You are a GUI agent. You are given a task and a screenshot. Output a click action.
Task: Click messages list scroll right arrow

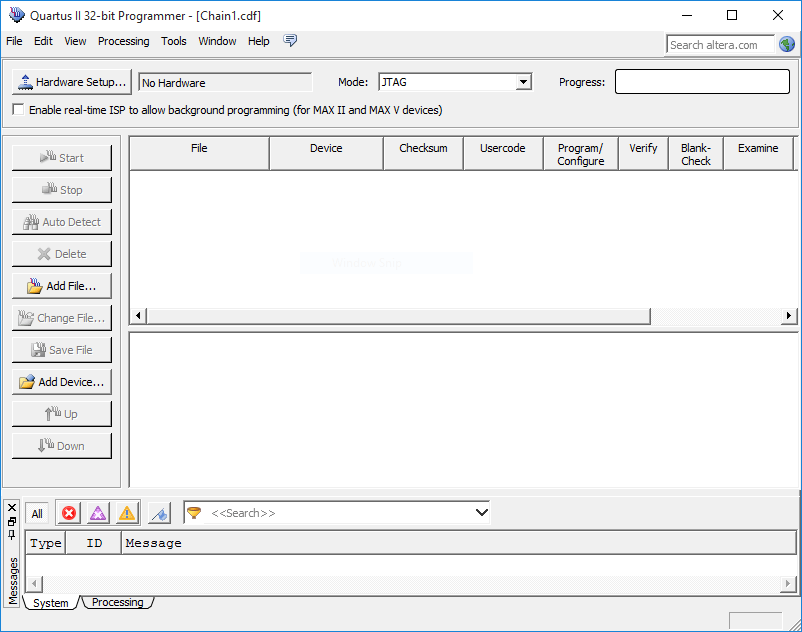(x=788, y=583)
